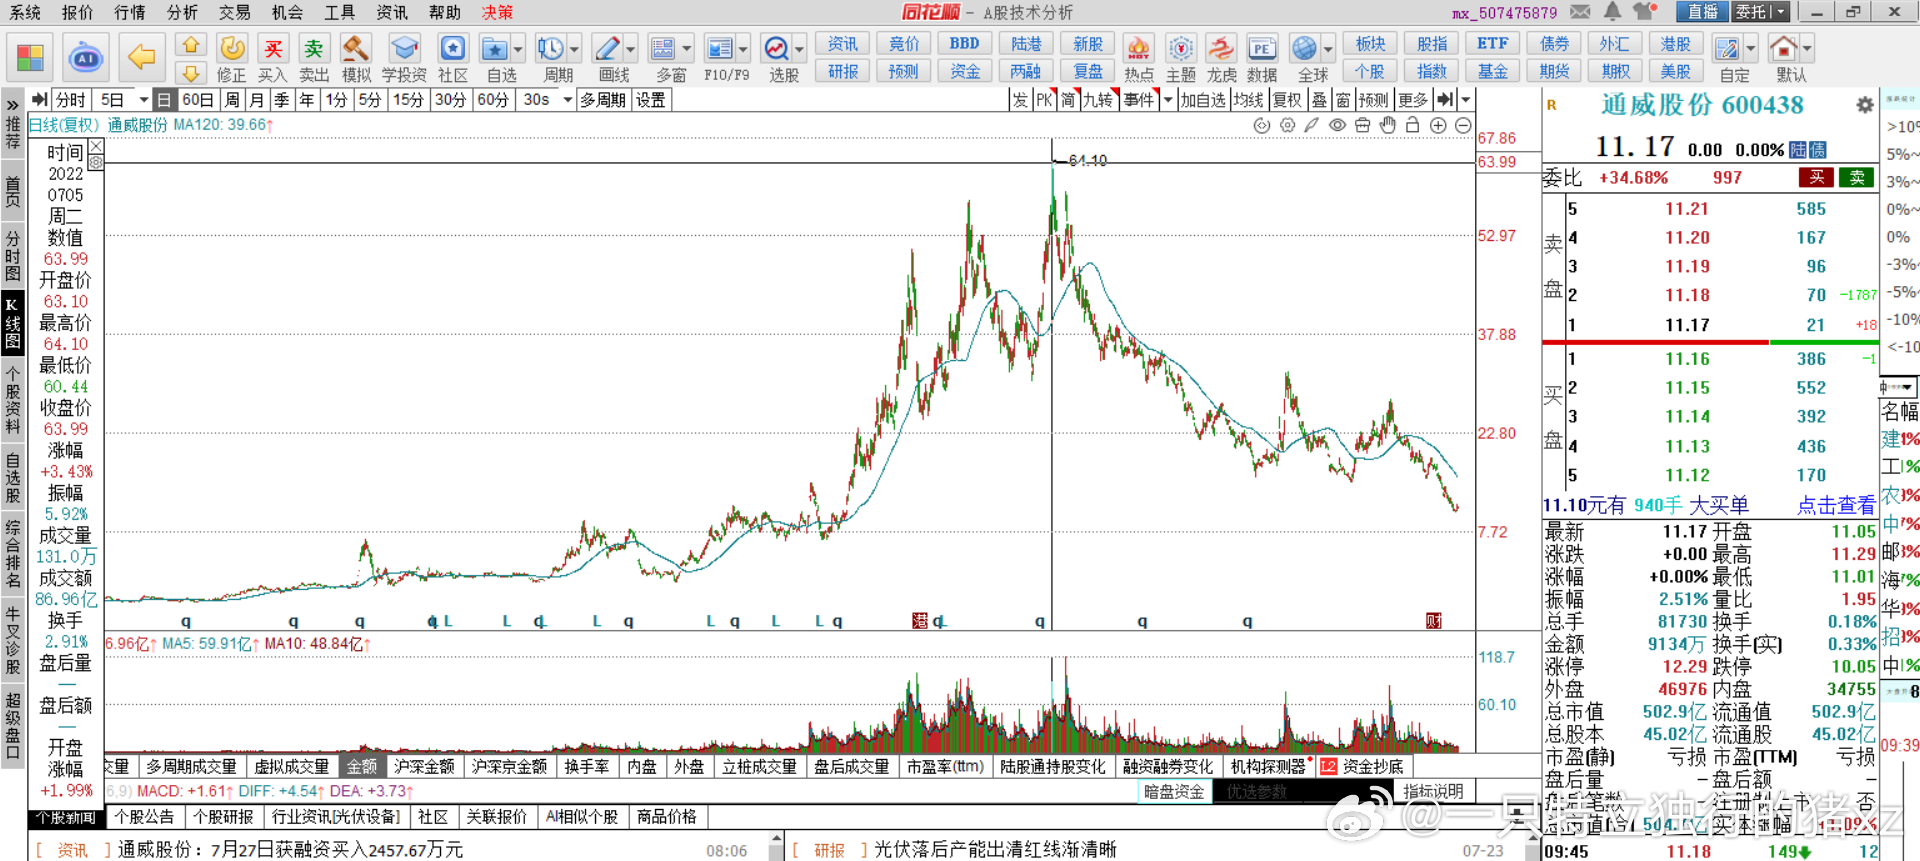Click the yellow back arrow icon
The width and height of the screenshot is (1920, 861).
(x=141, y=57)
